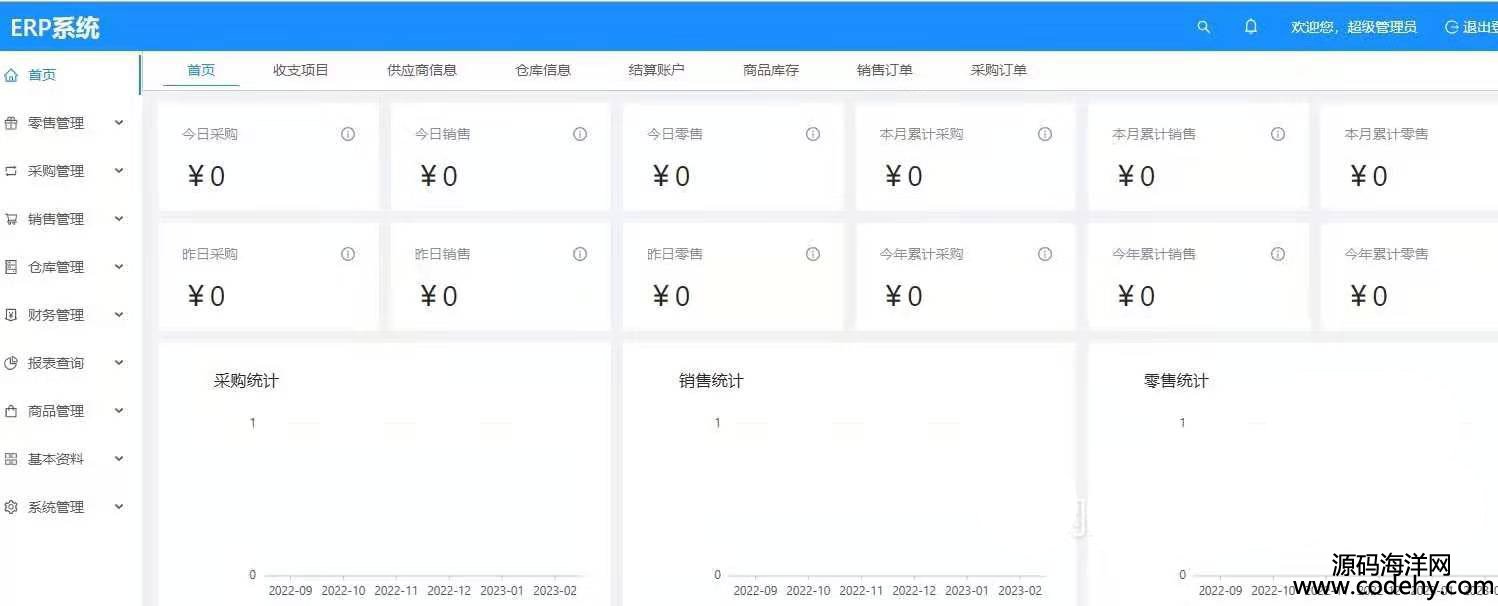Click 2022-09 label on 采购统计 chart

(291, 591)
